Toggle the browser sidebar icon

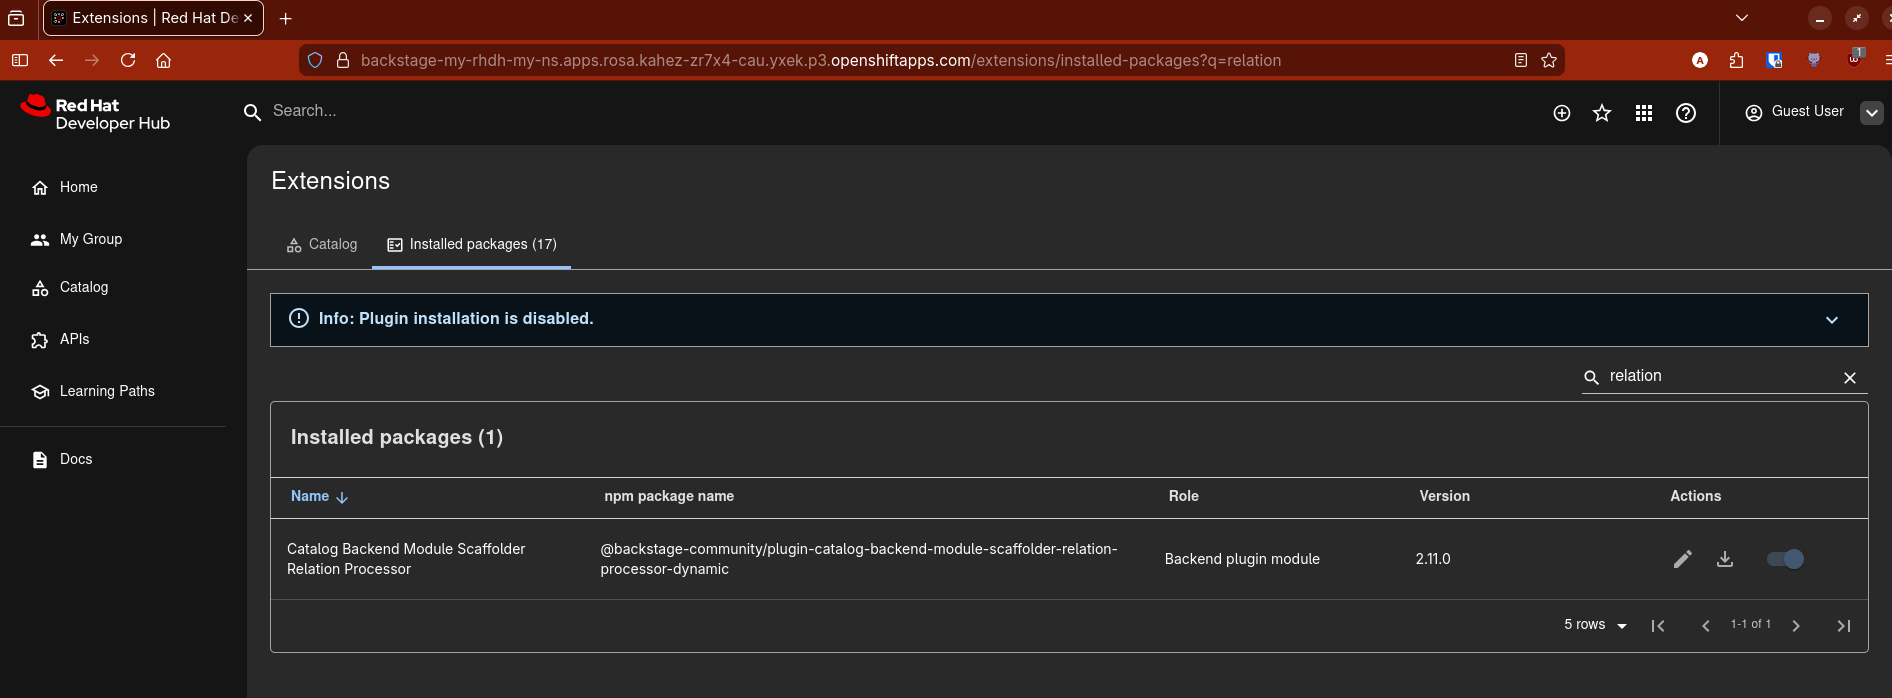click(20, 60)
